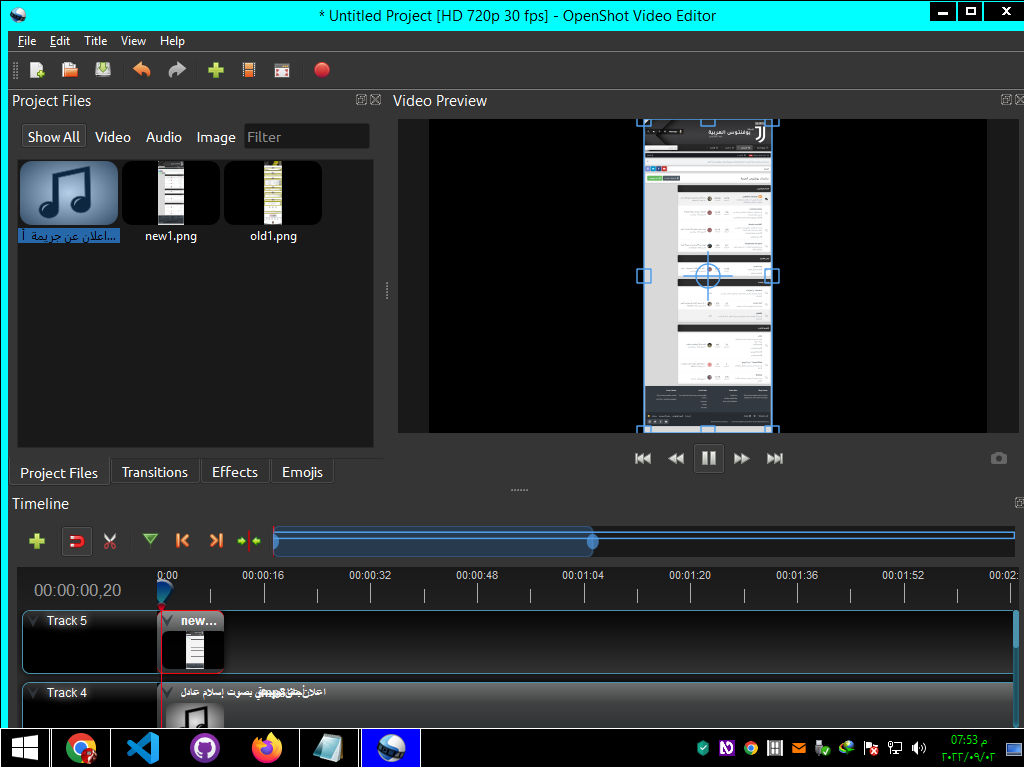The height and width of the screenshot is (768, 1024).
Task: Select the audio file music note thumbnail
Action: (x=69, y=193)
